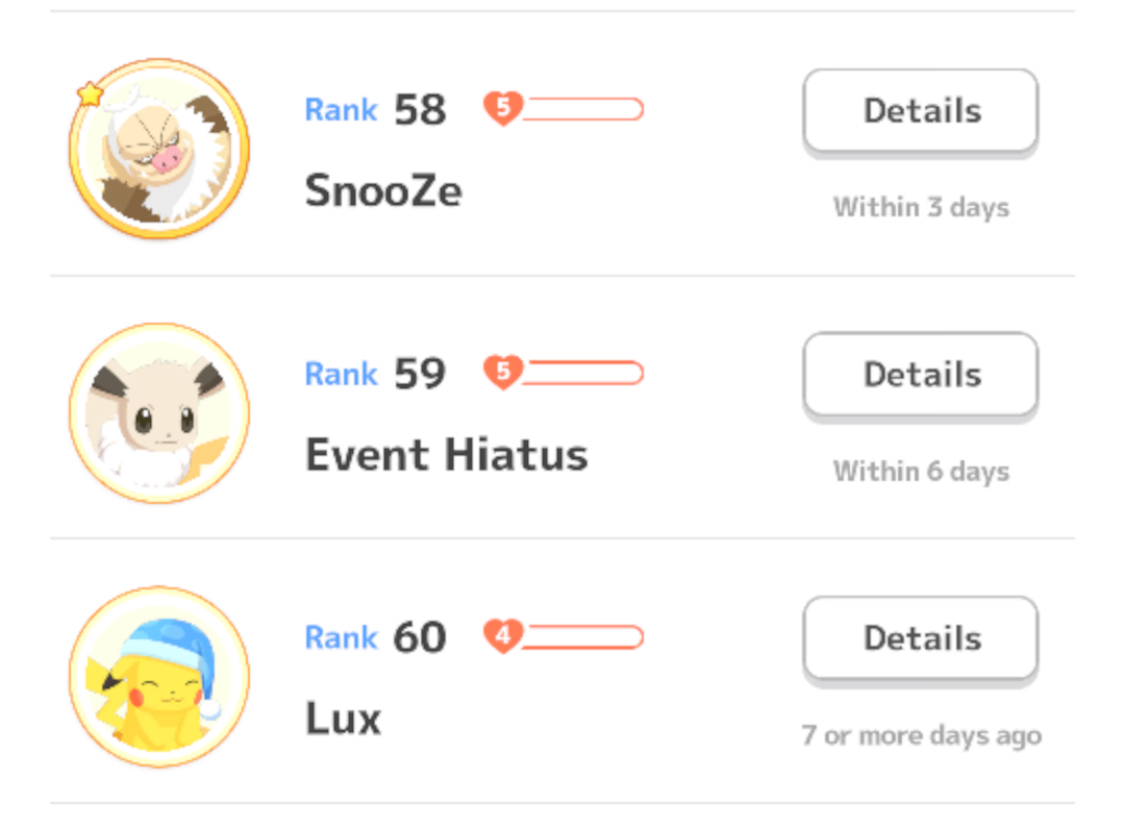Click Lux's friendship heart level 4 icon
Screen dimensions: 1125x817
(503, 636)
